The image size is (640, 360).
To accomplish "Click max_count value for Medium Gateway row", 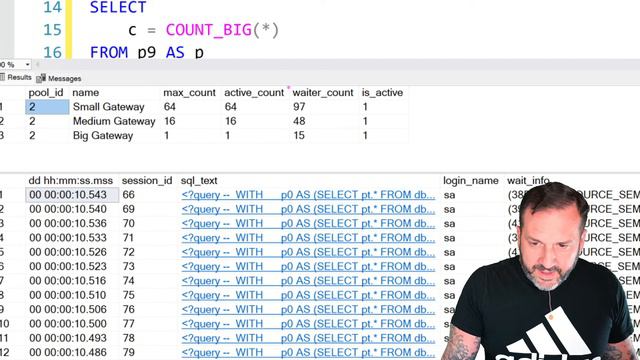I will [169, 121].
